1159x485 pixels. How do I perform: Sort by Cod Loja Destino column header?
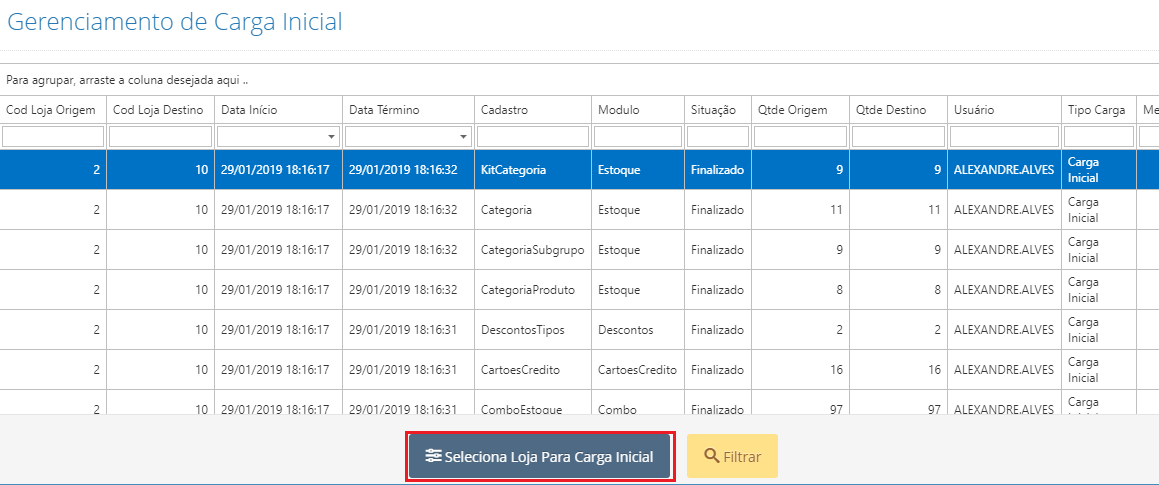click(x=160, y=110)
